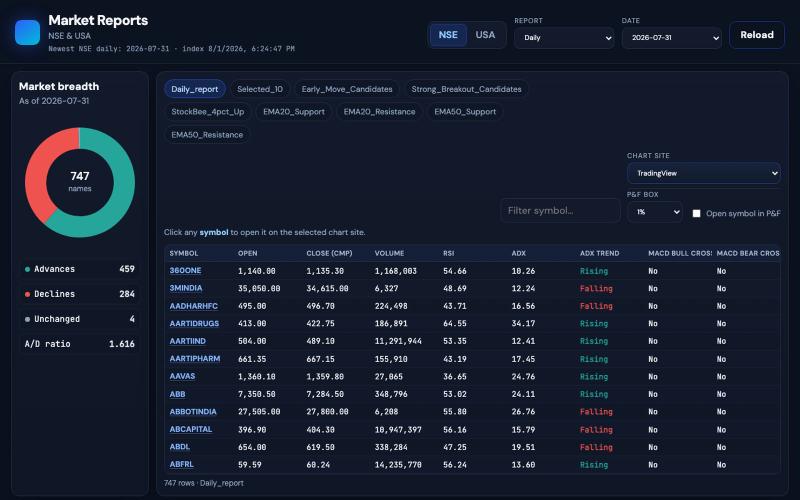Click 747 rows Daily_report footer text
Viewport: 800px width, 500px height.
[204, 483]
